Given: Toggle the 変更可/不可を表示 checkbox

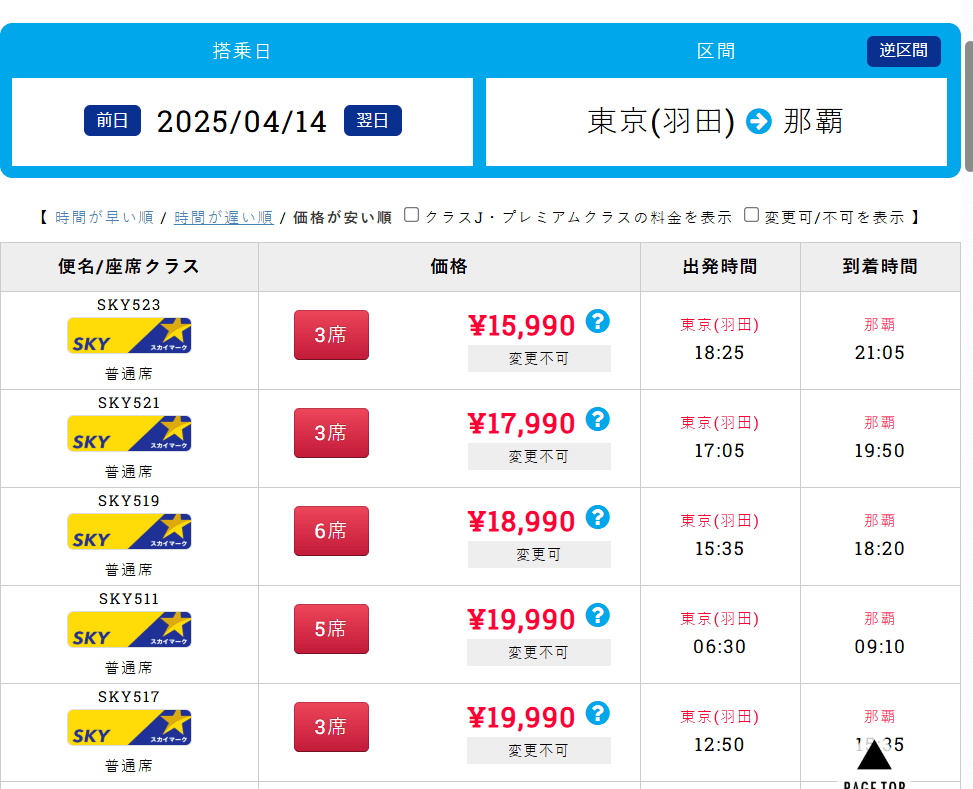Looking at the screenshot, I should coord(752,215).
